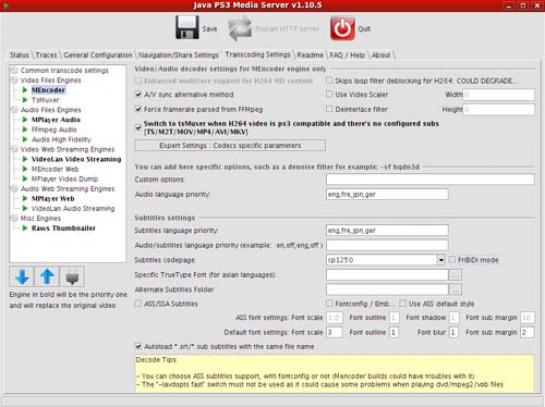Click the Audio language priority field
This screenshot has width=545, height=407.
tap(387, 194)
